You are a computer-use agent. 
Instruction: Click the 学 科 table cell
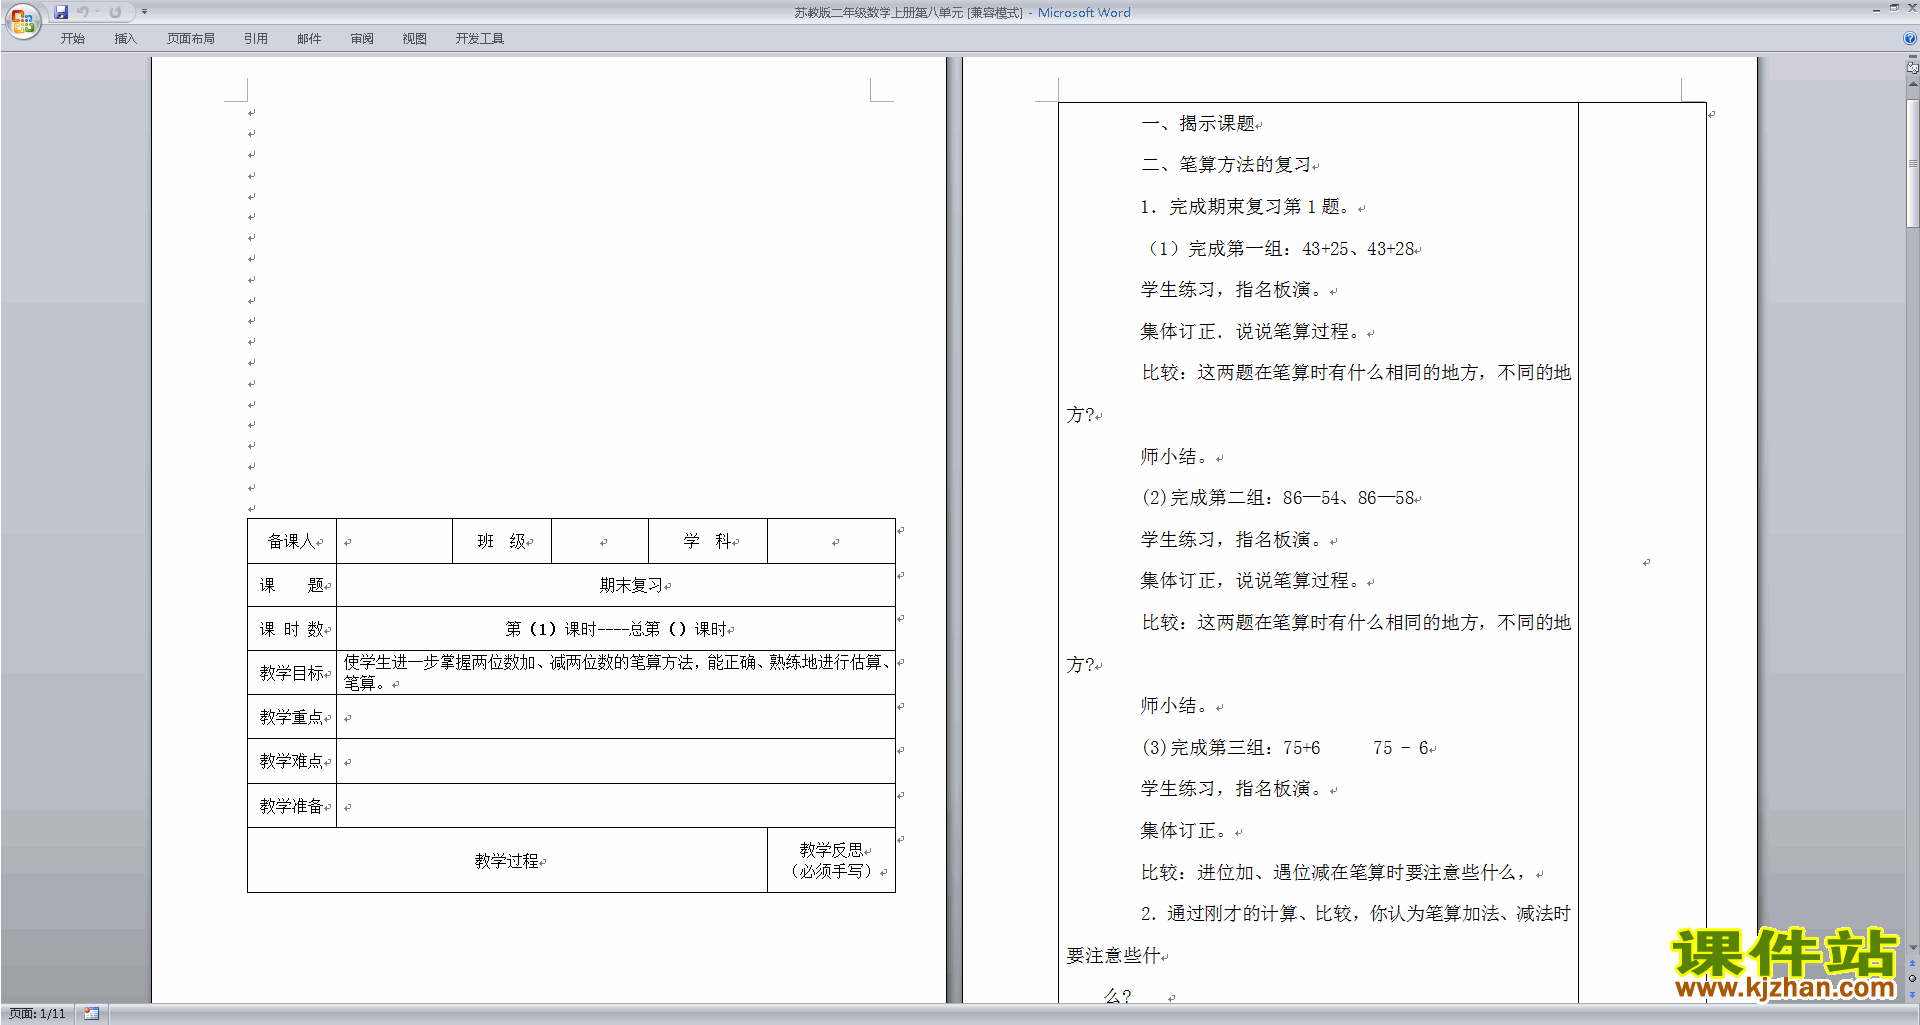click(708, 541)
